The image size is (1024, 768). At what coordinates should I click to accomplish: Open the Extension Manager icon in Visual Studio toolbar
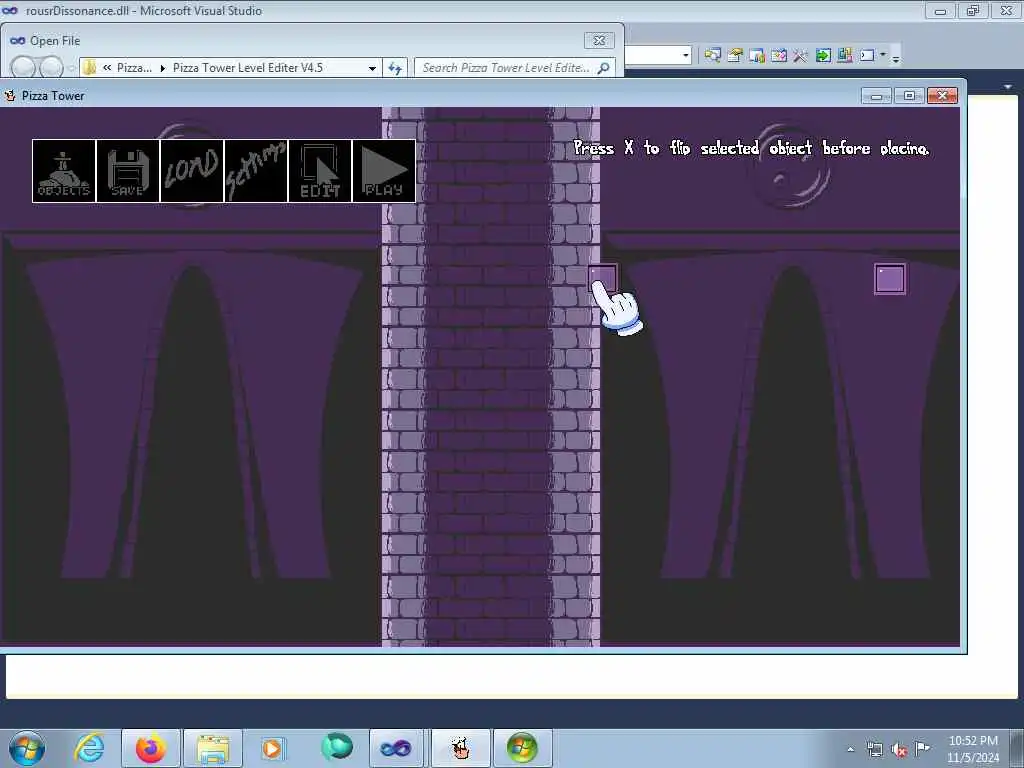(844, 56)
